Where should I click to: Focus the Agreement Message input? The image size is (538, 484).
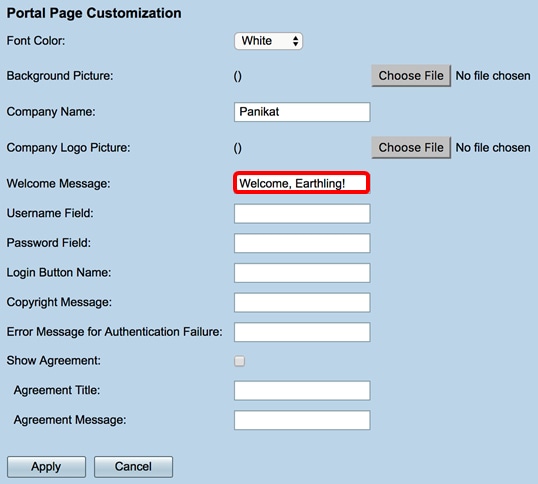coord(302,420)
